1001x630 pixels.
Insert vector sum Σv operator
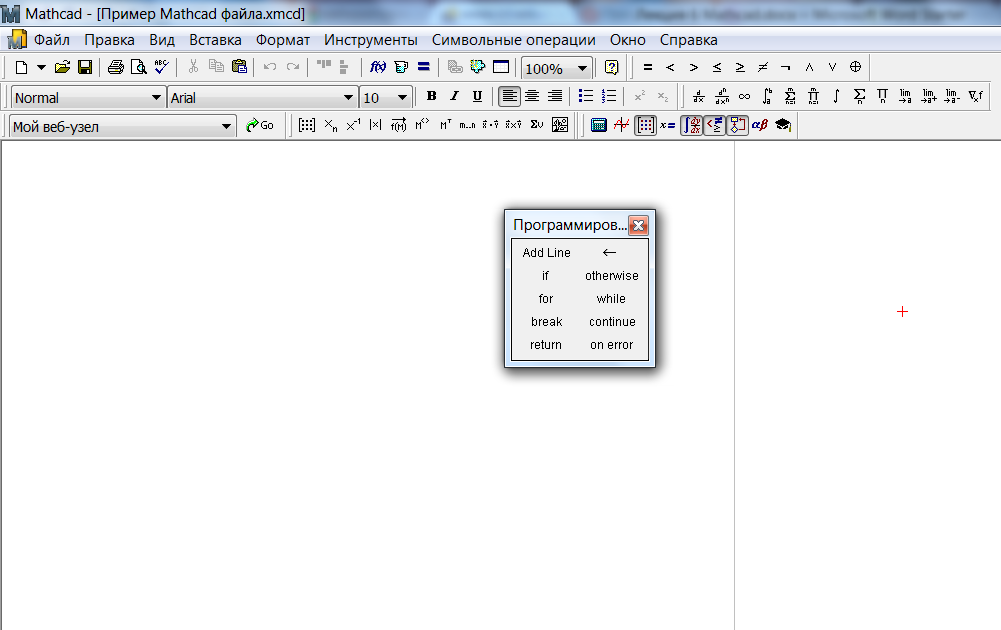click(537, 125)
